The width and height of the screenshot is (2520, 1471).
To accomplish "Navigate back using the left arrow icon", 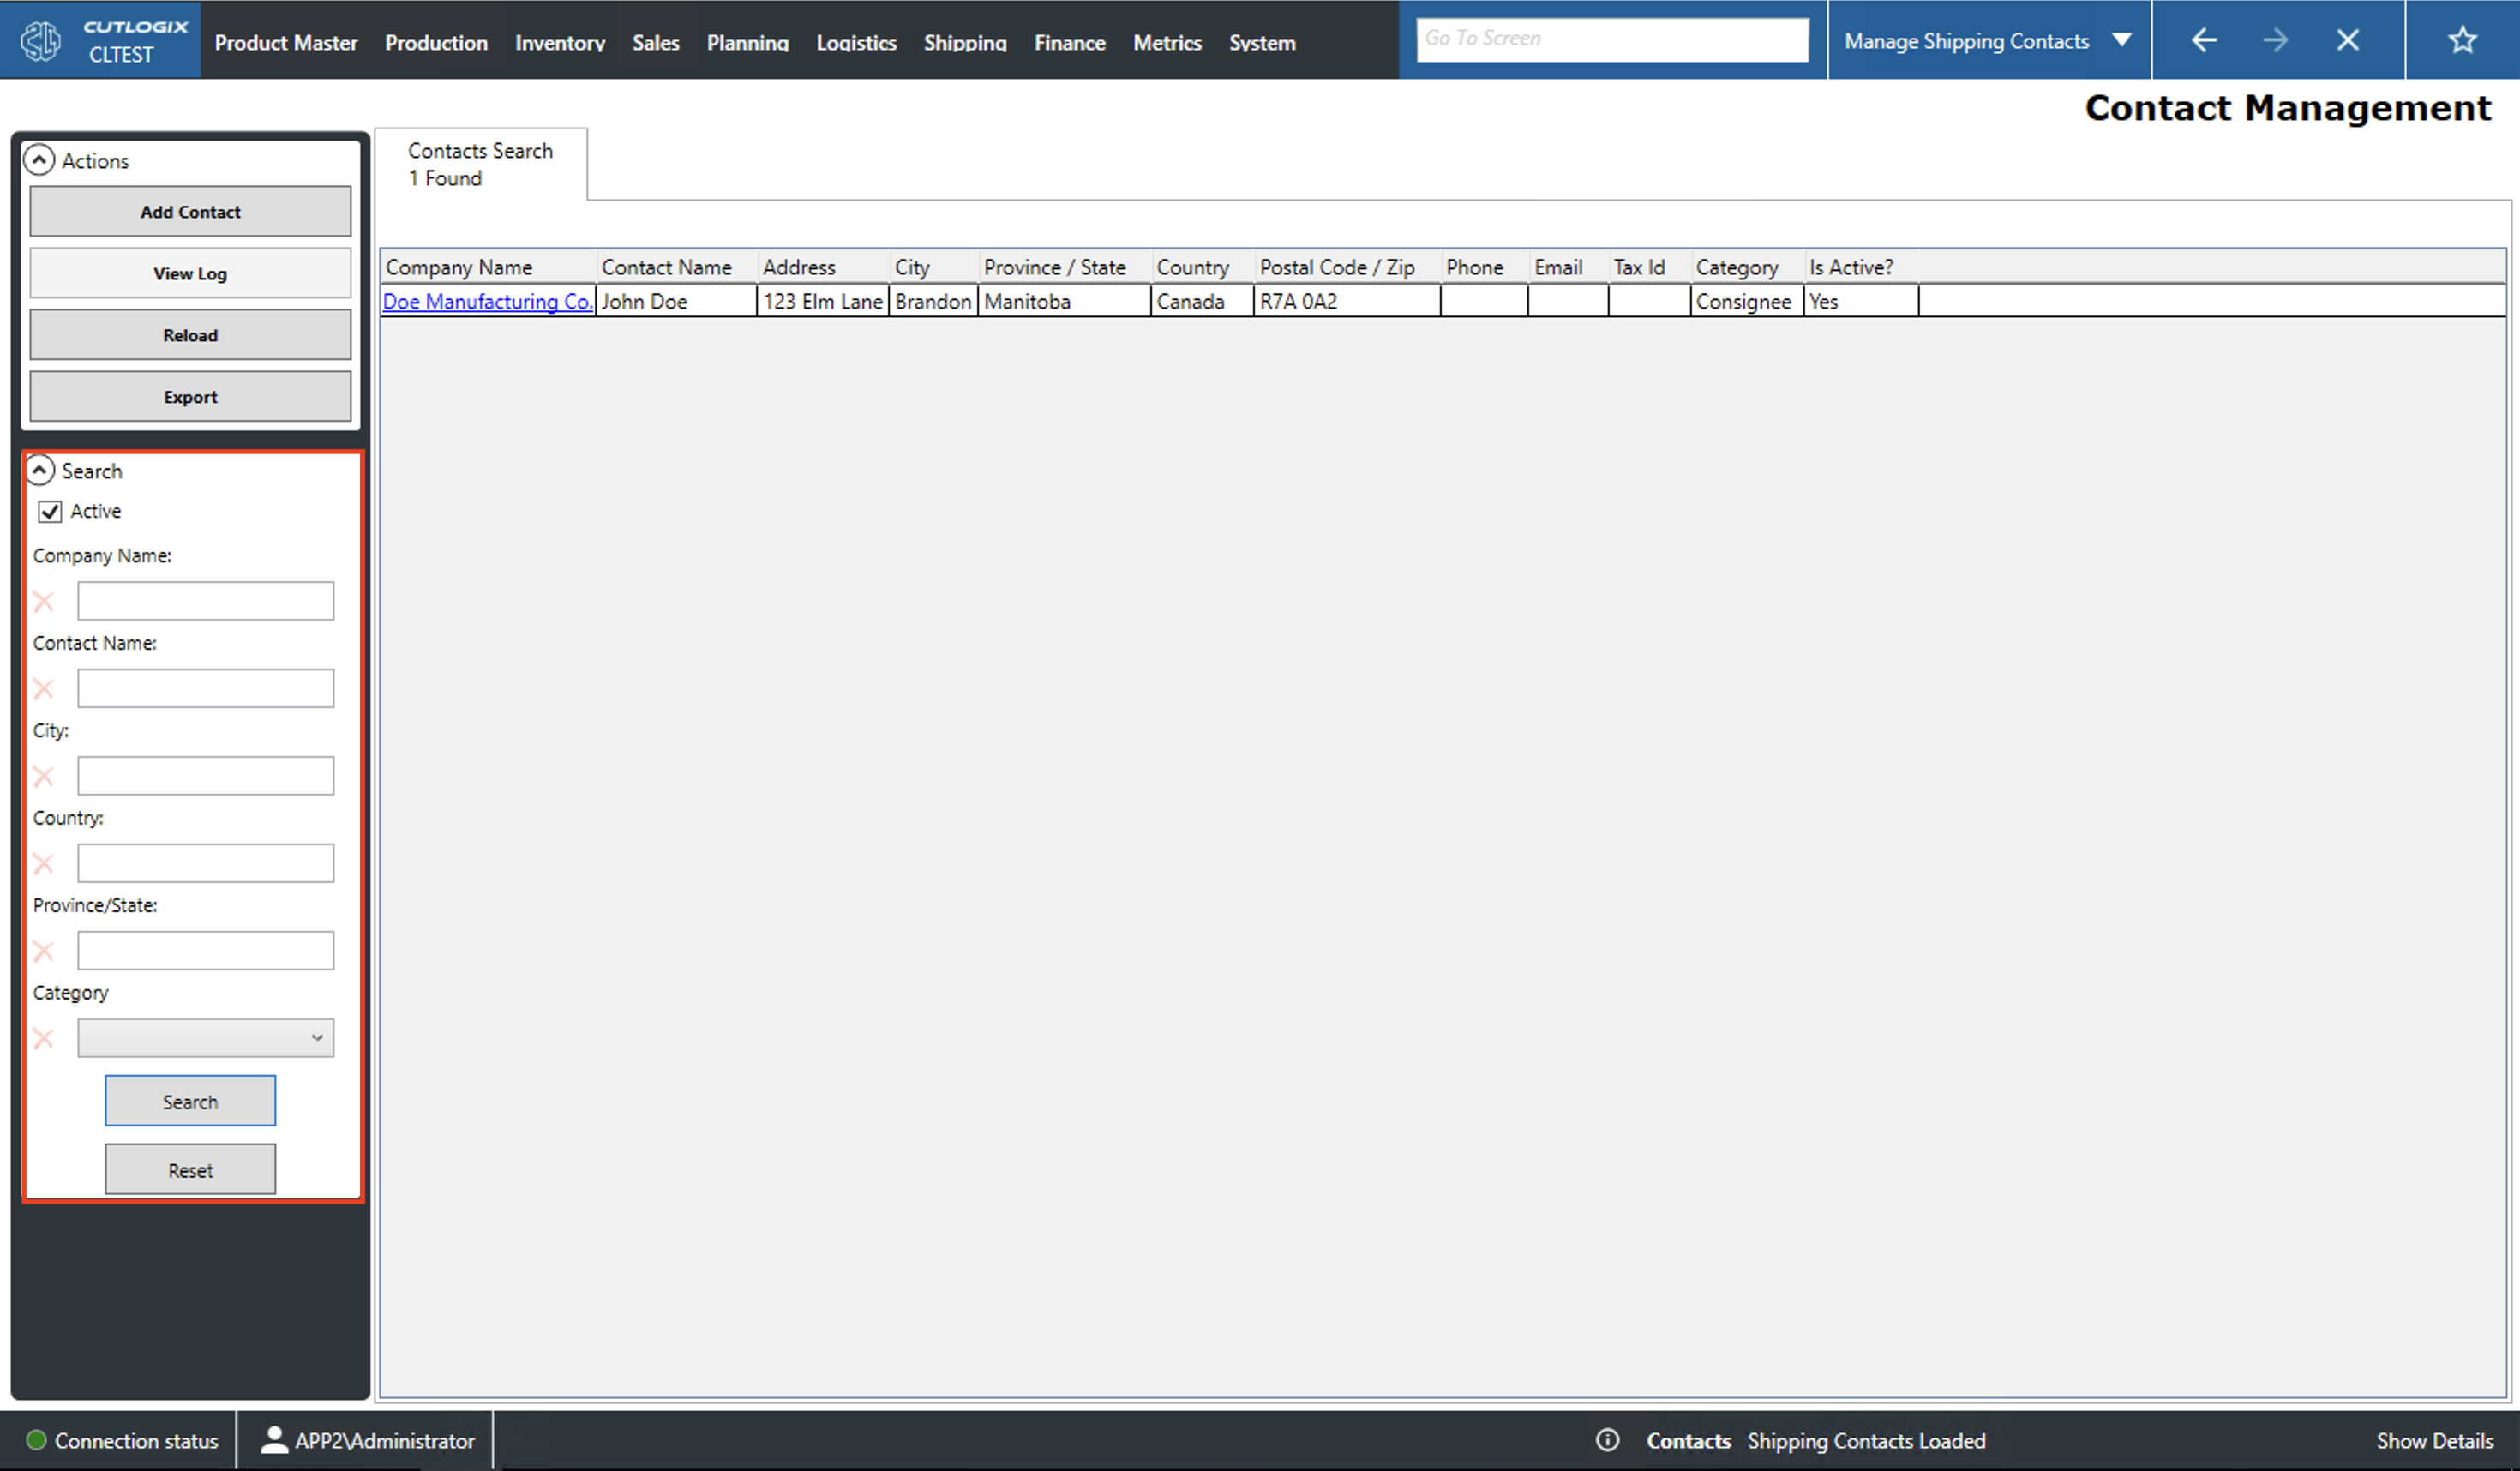I will click(x=2203, y=40).
